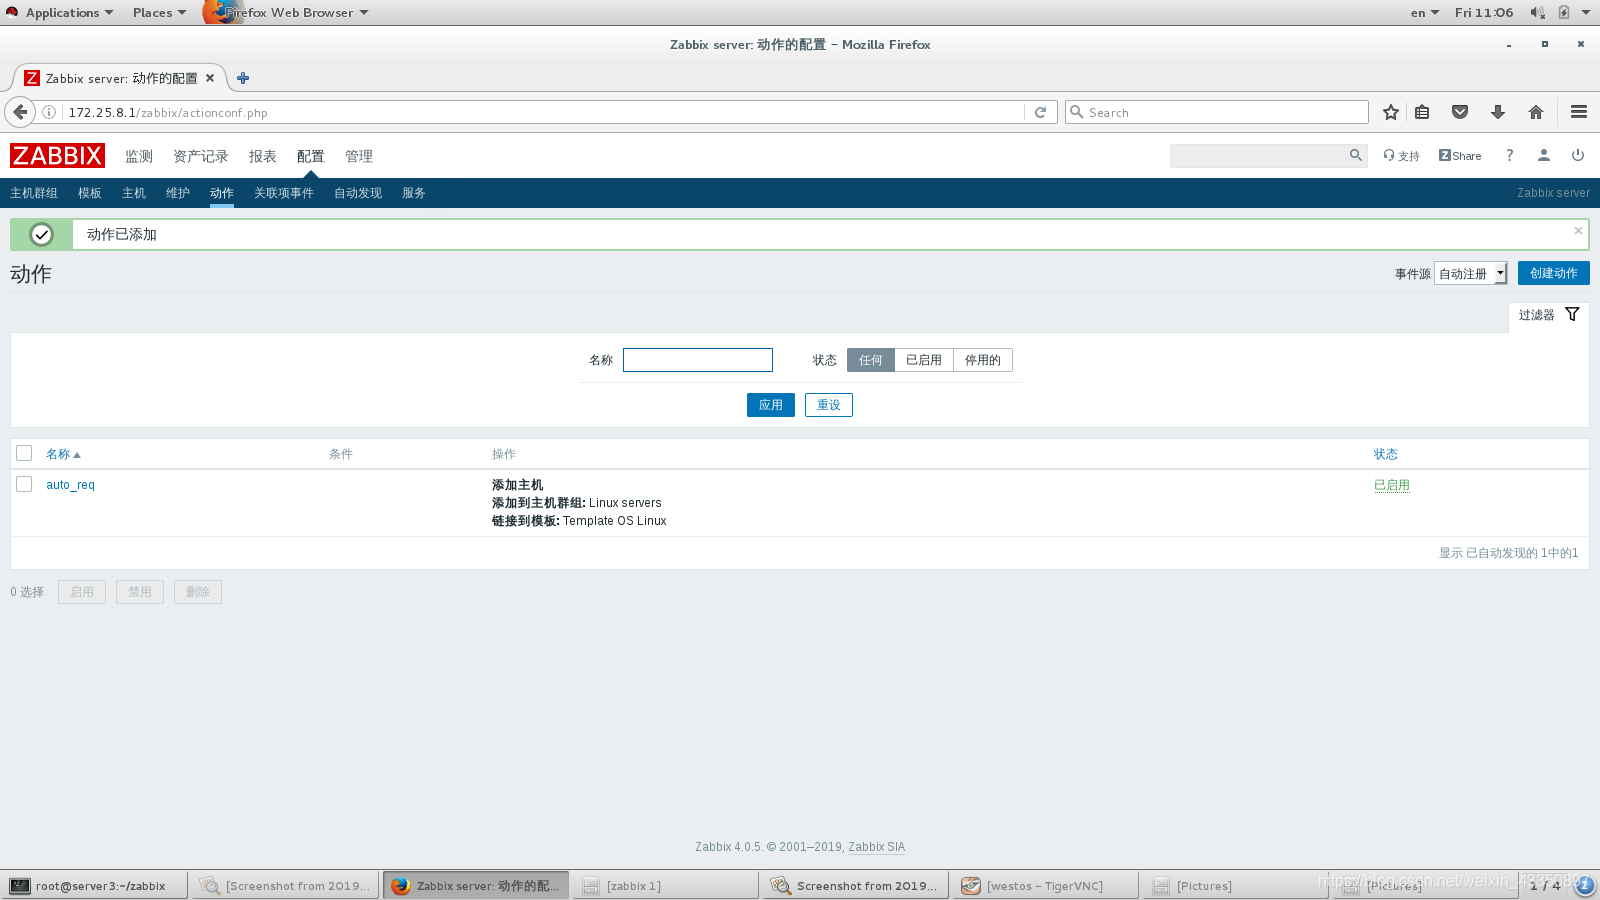Screen dimensions: 1600x900
Task: Reset the filter
Action: click(829, 405)
